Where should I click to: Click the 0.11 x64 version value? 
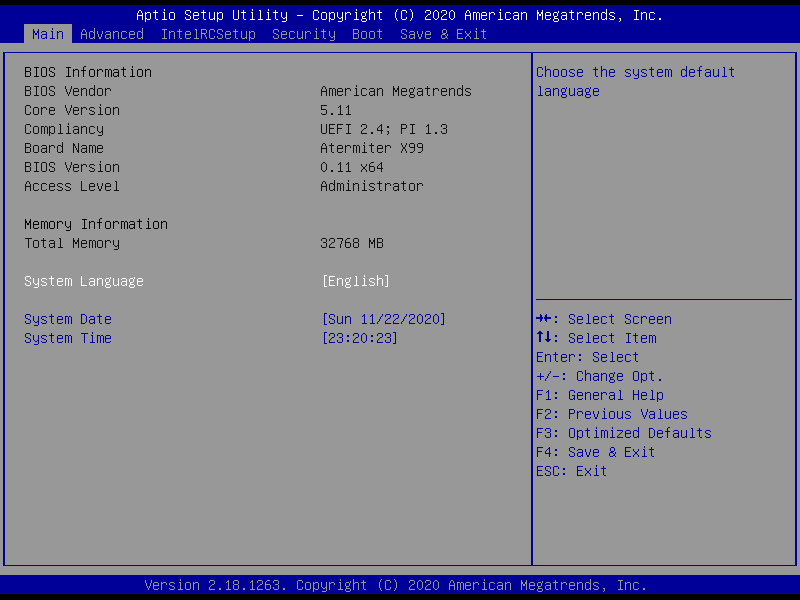point(352,167)
